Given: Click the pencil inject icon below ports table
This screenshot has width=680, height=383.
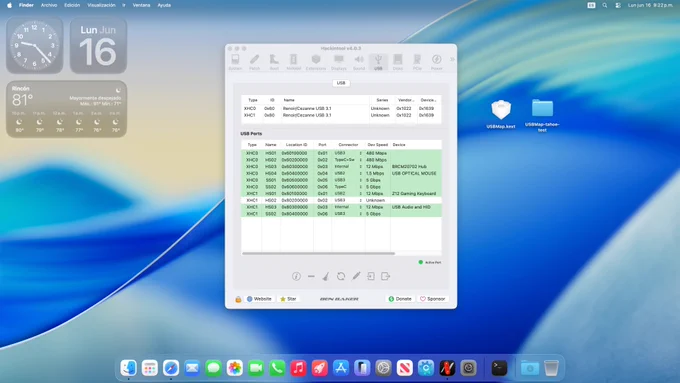Looking at the screenshot, I should click(356, 276).
